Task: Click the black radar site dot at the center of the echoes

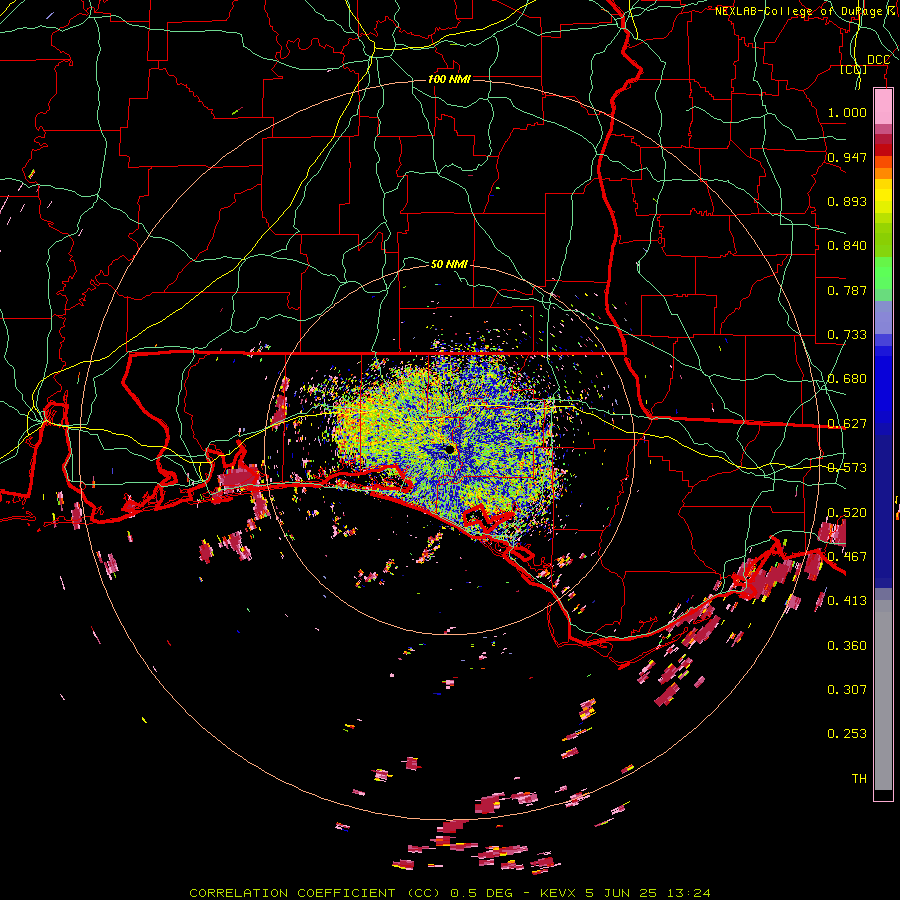Action: (x=450, y=449)
